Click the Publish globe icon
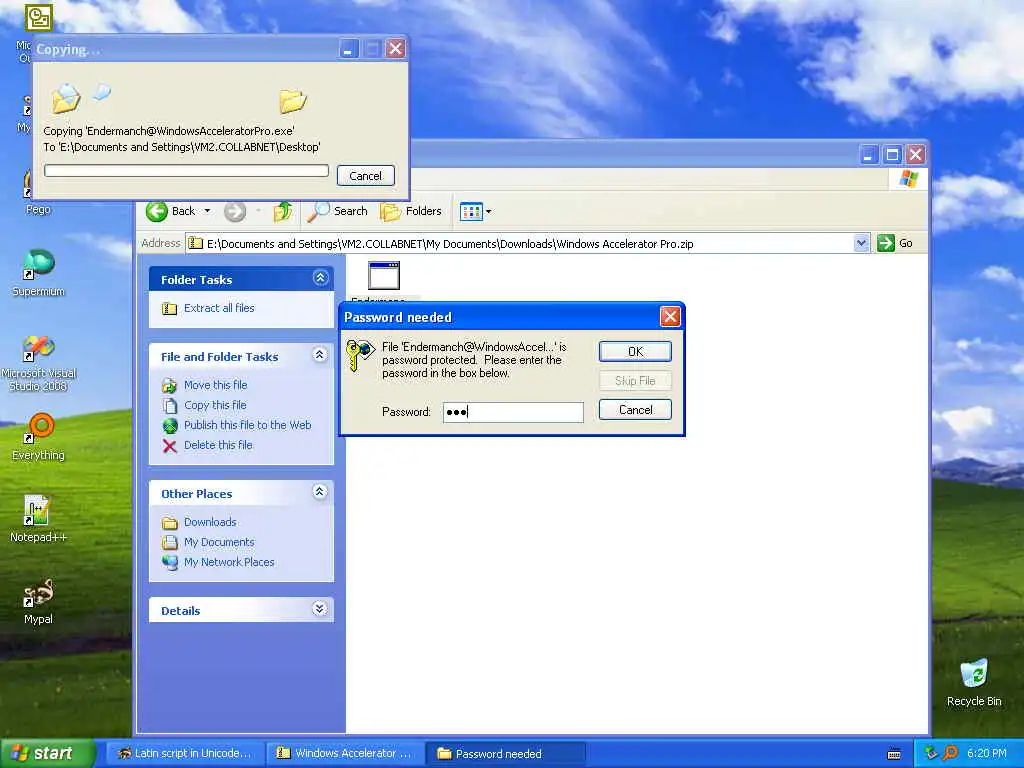1024x768 pixels. [x=170, y=426]
